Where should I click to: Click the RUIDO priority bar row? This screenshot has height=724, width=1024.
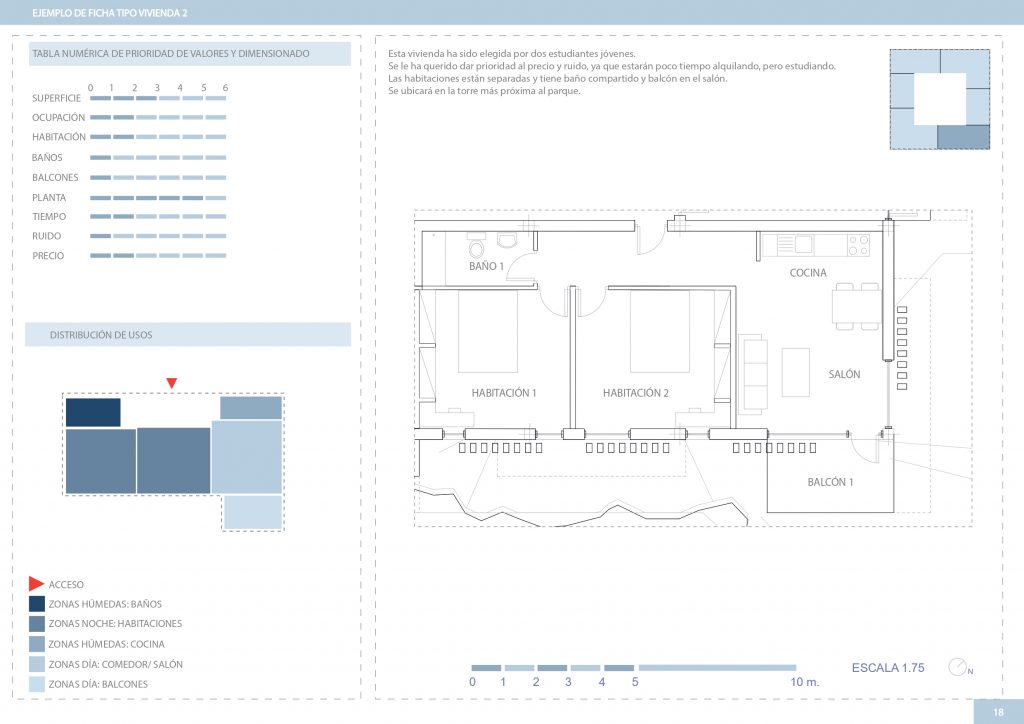tap(158, 236)
